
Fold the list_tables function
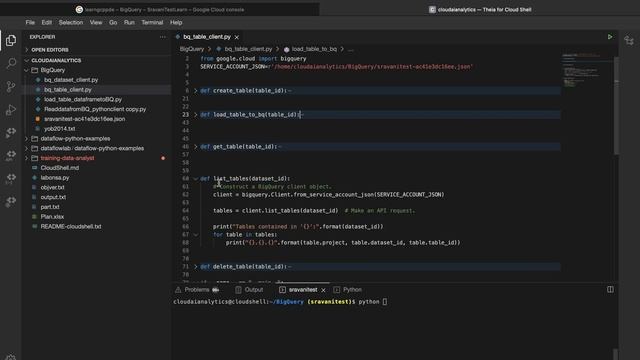click(x=196, y=179)
